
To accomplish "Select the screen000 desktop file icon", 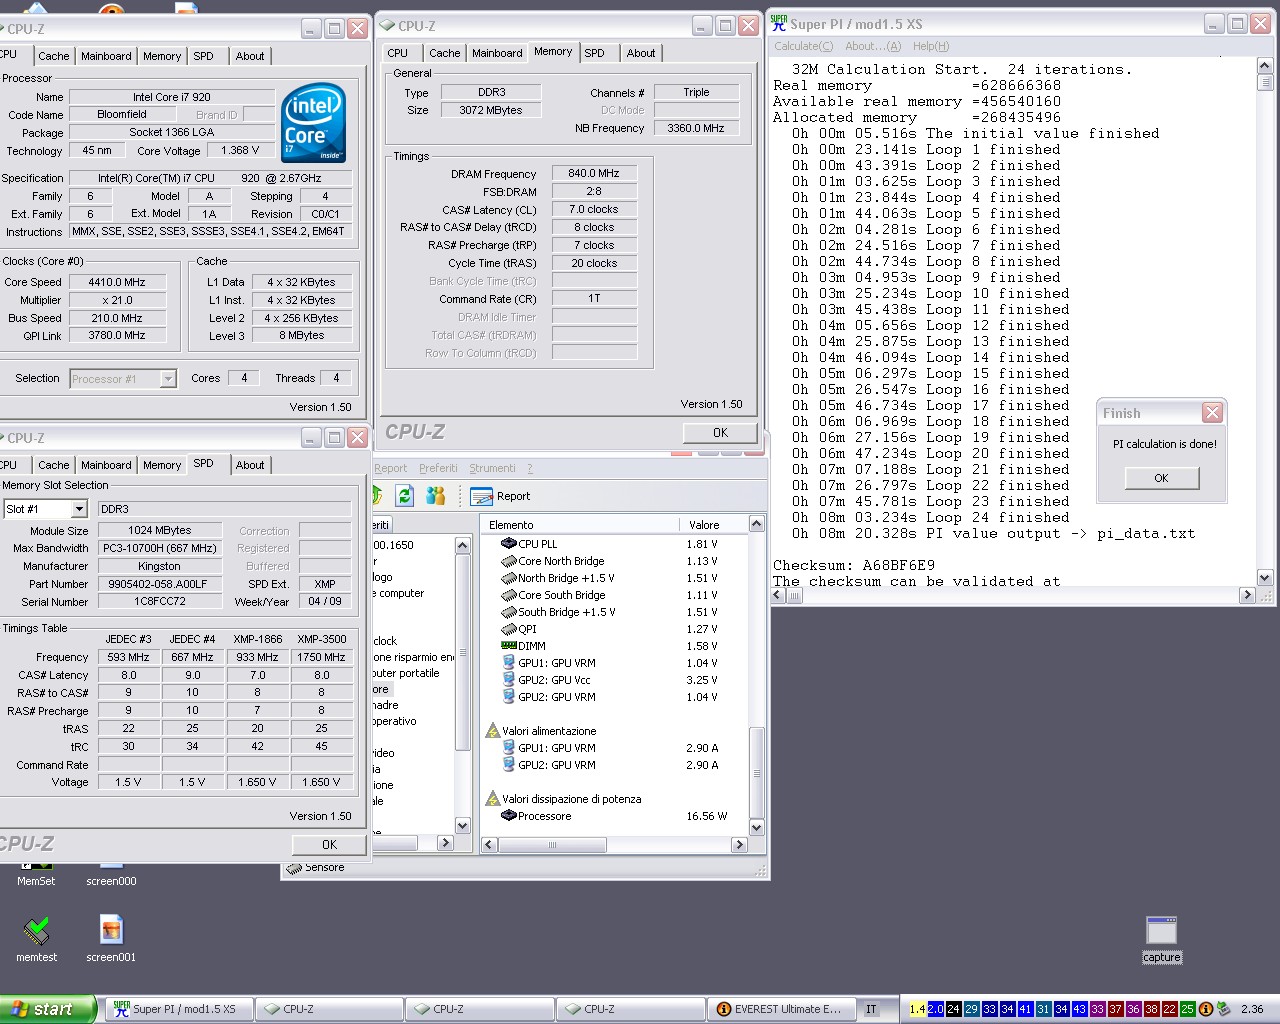I will (111, 874).
